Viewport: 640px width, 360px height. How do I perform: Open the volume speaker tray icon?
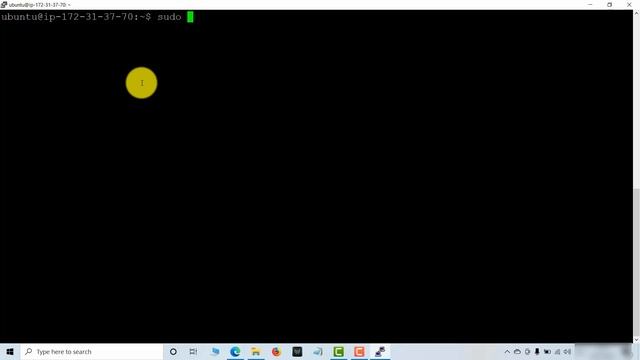pyautogui.click(x=567, y=351)
